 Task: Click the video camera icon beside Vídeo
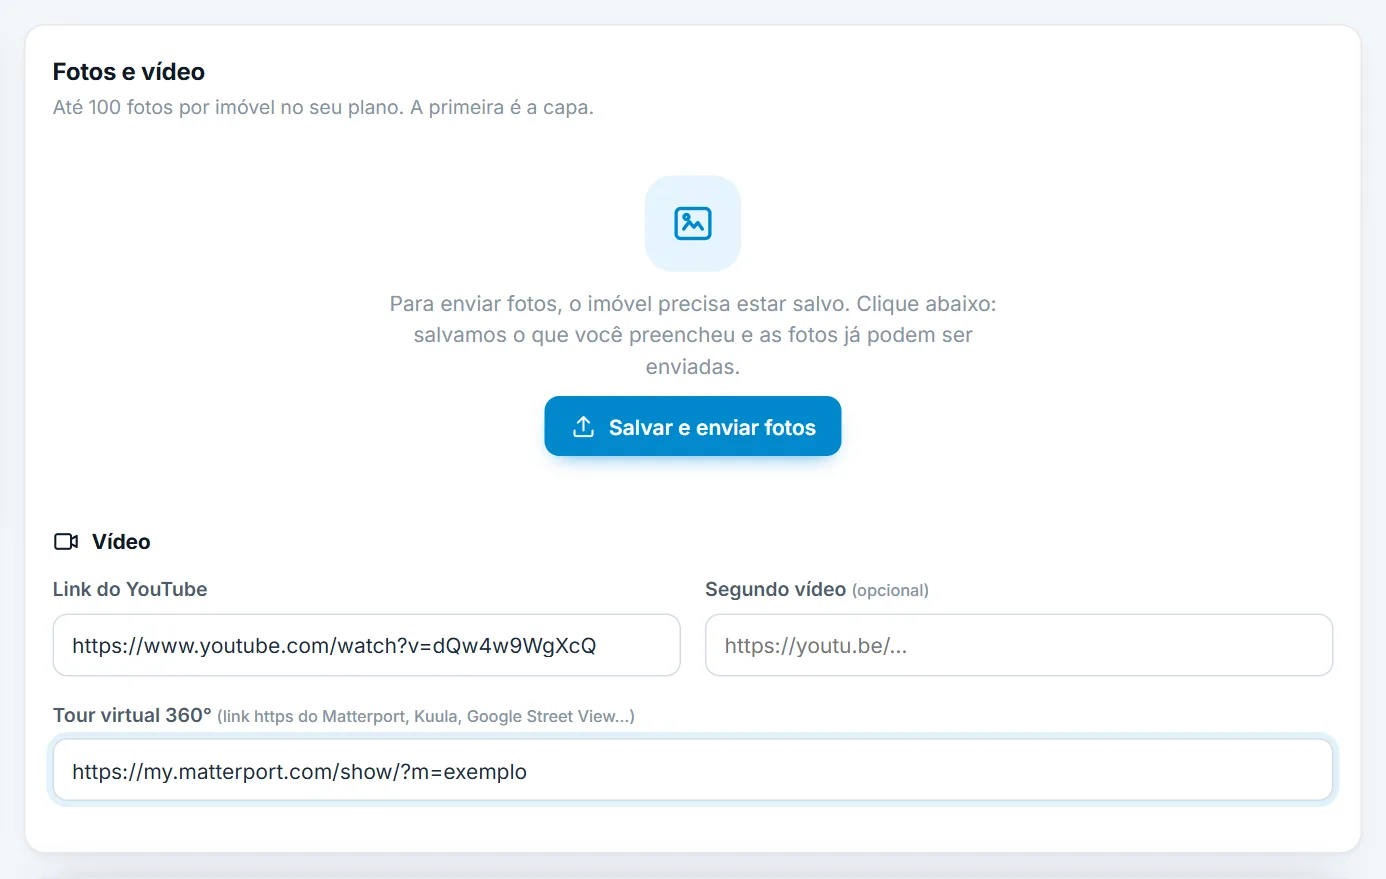[x=66, y=542]
